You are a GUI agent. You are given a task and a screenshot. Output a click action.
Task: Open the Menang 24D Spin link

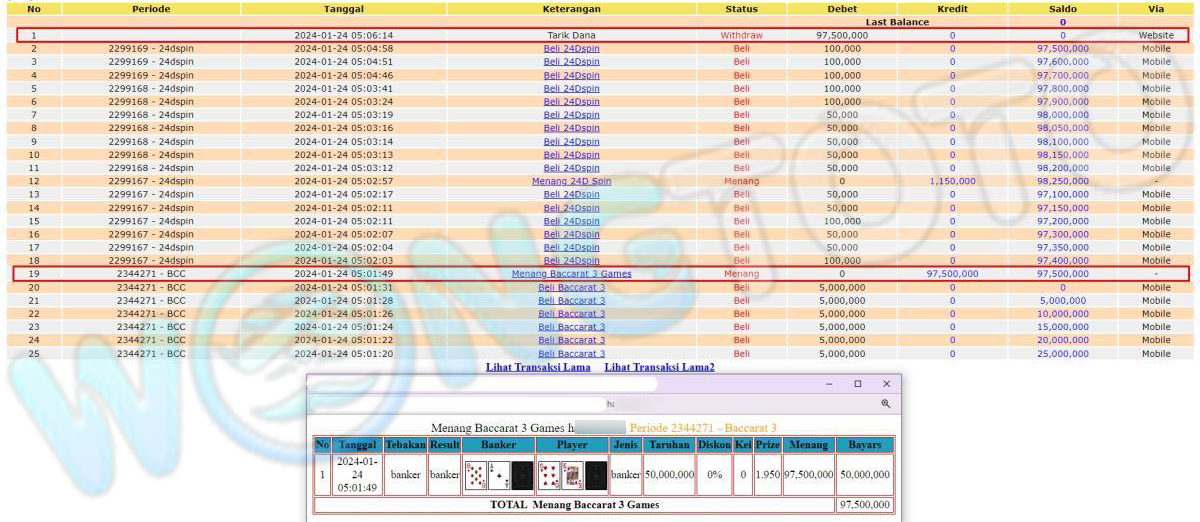tap(571, 181)
